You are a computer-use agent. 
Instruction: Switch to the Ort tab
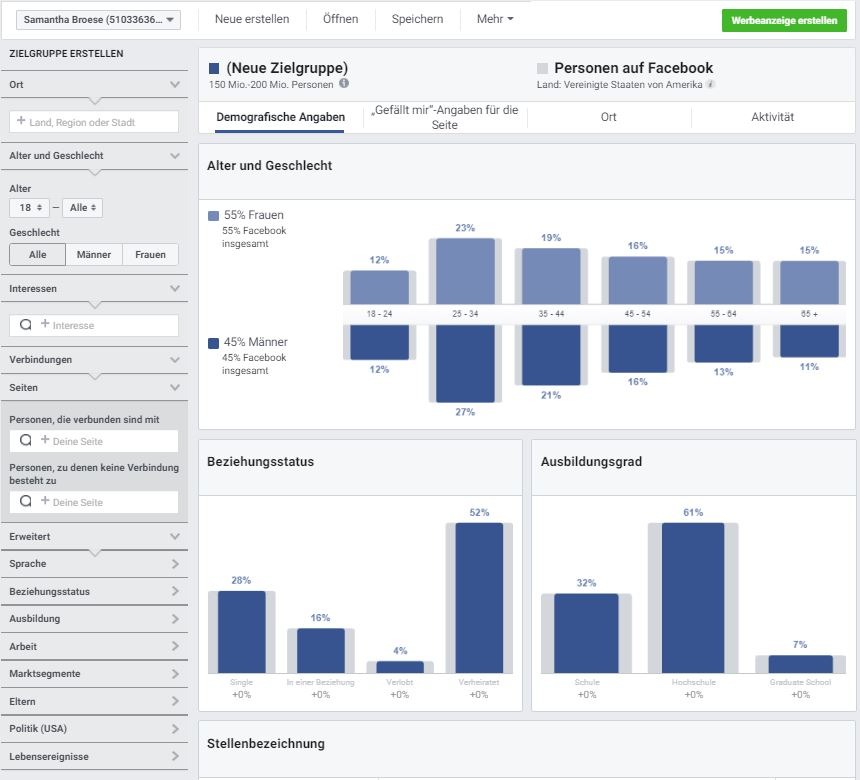tap(609, 117)
